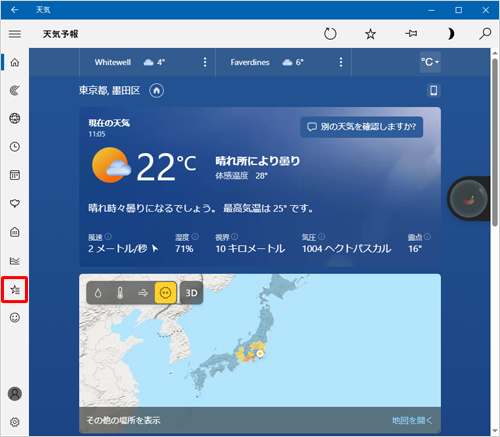Image resolution: width=500 pixels, height=437 pixels.
Task: Click the phone icon beside the location
Action: [x=434, y=91]
